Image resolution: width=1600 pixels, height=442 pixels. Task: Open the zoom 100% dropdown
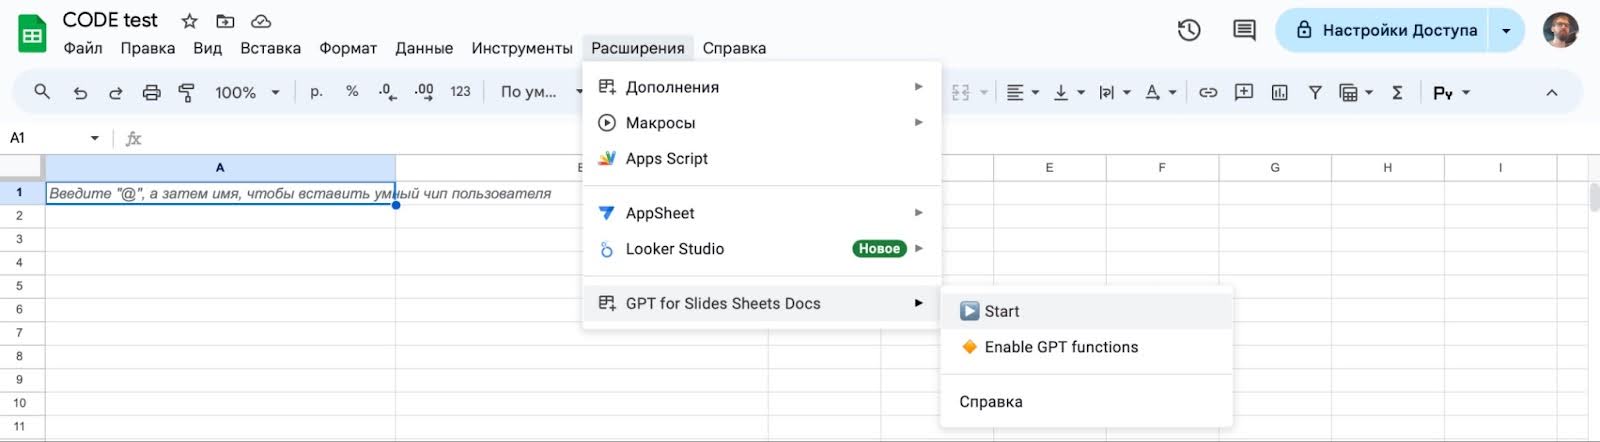[247, 92]
